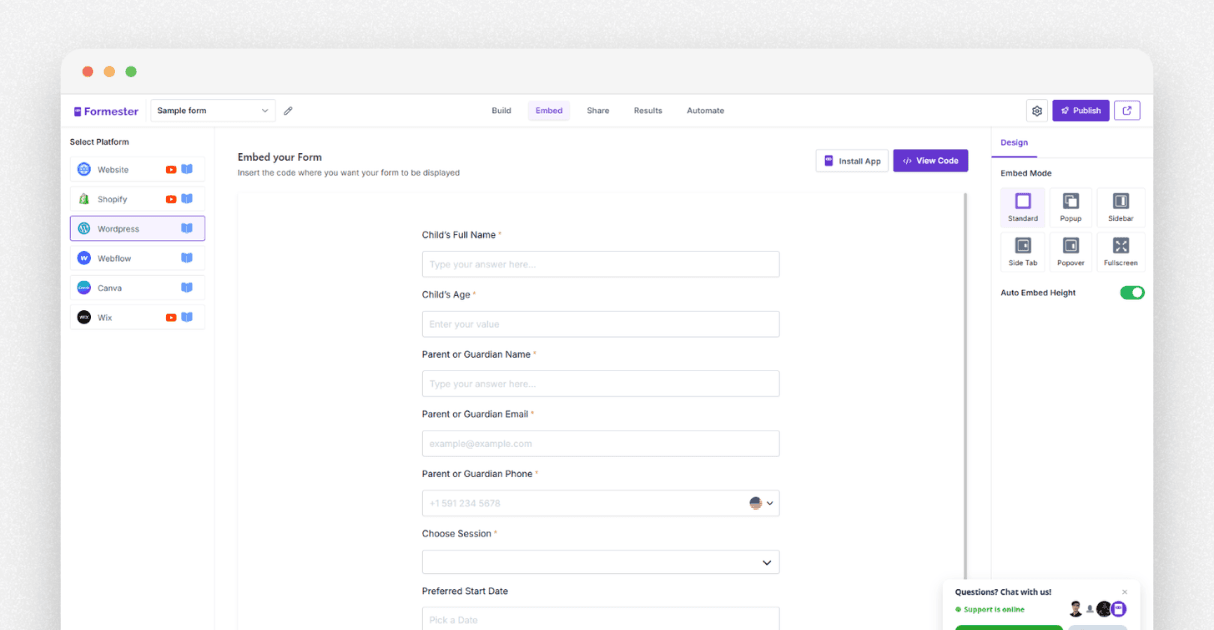Select the Popover embed mode
This screenshot has height=630, width=1214.
click(1071, 251)
